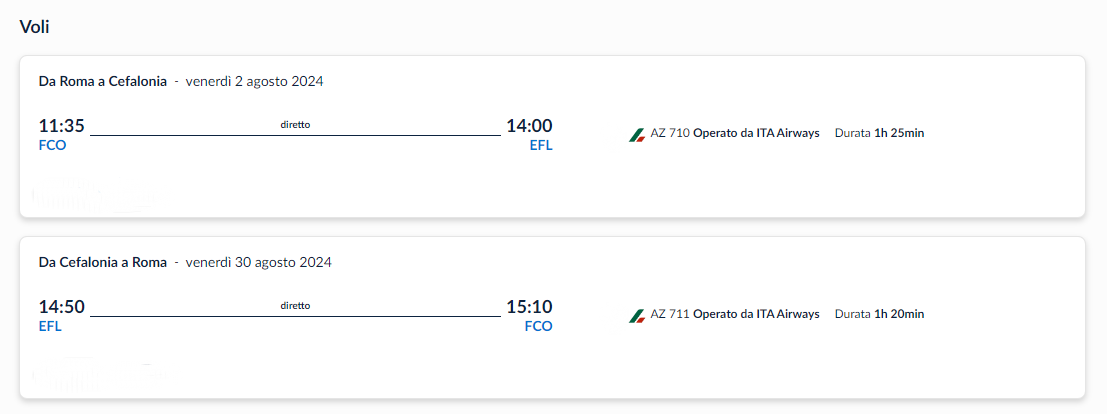Screen dimensions: 1107x414
Task: Select the 14:00 arrival time
Action: (529, 126)
